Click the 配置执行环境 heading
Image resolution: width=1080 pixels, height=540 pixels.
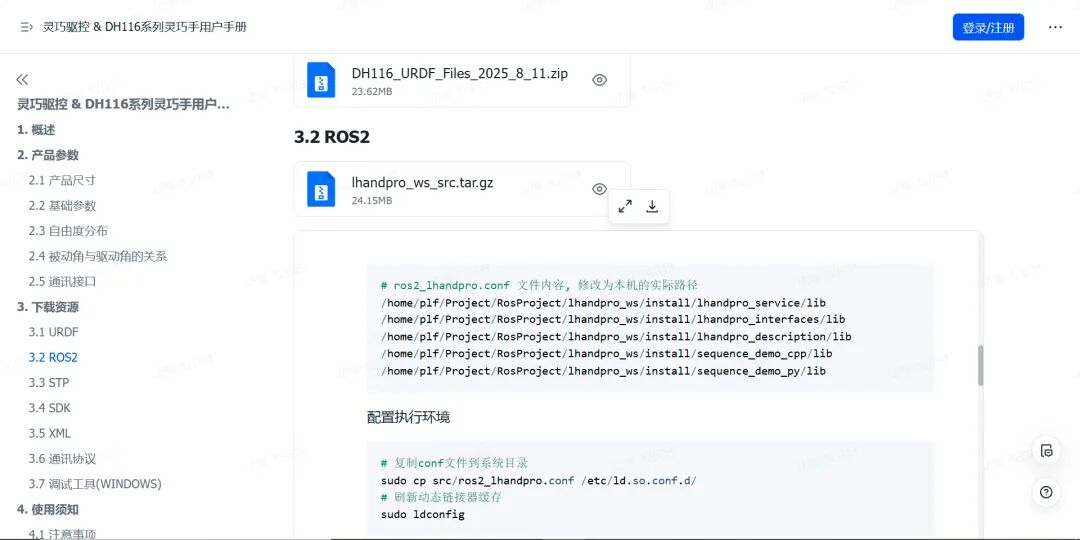pos(408,417)
